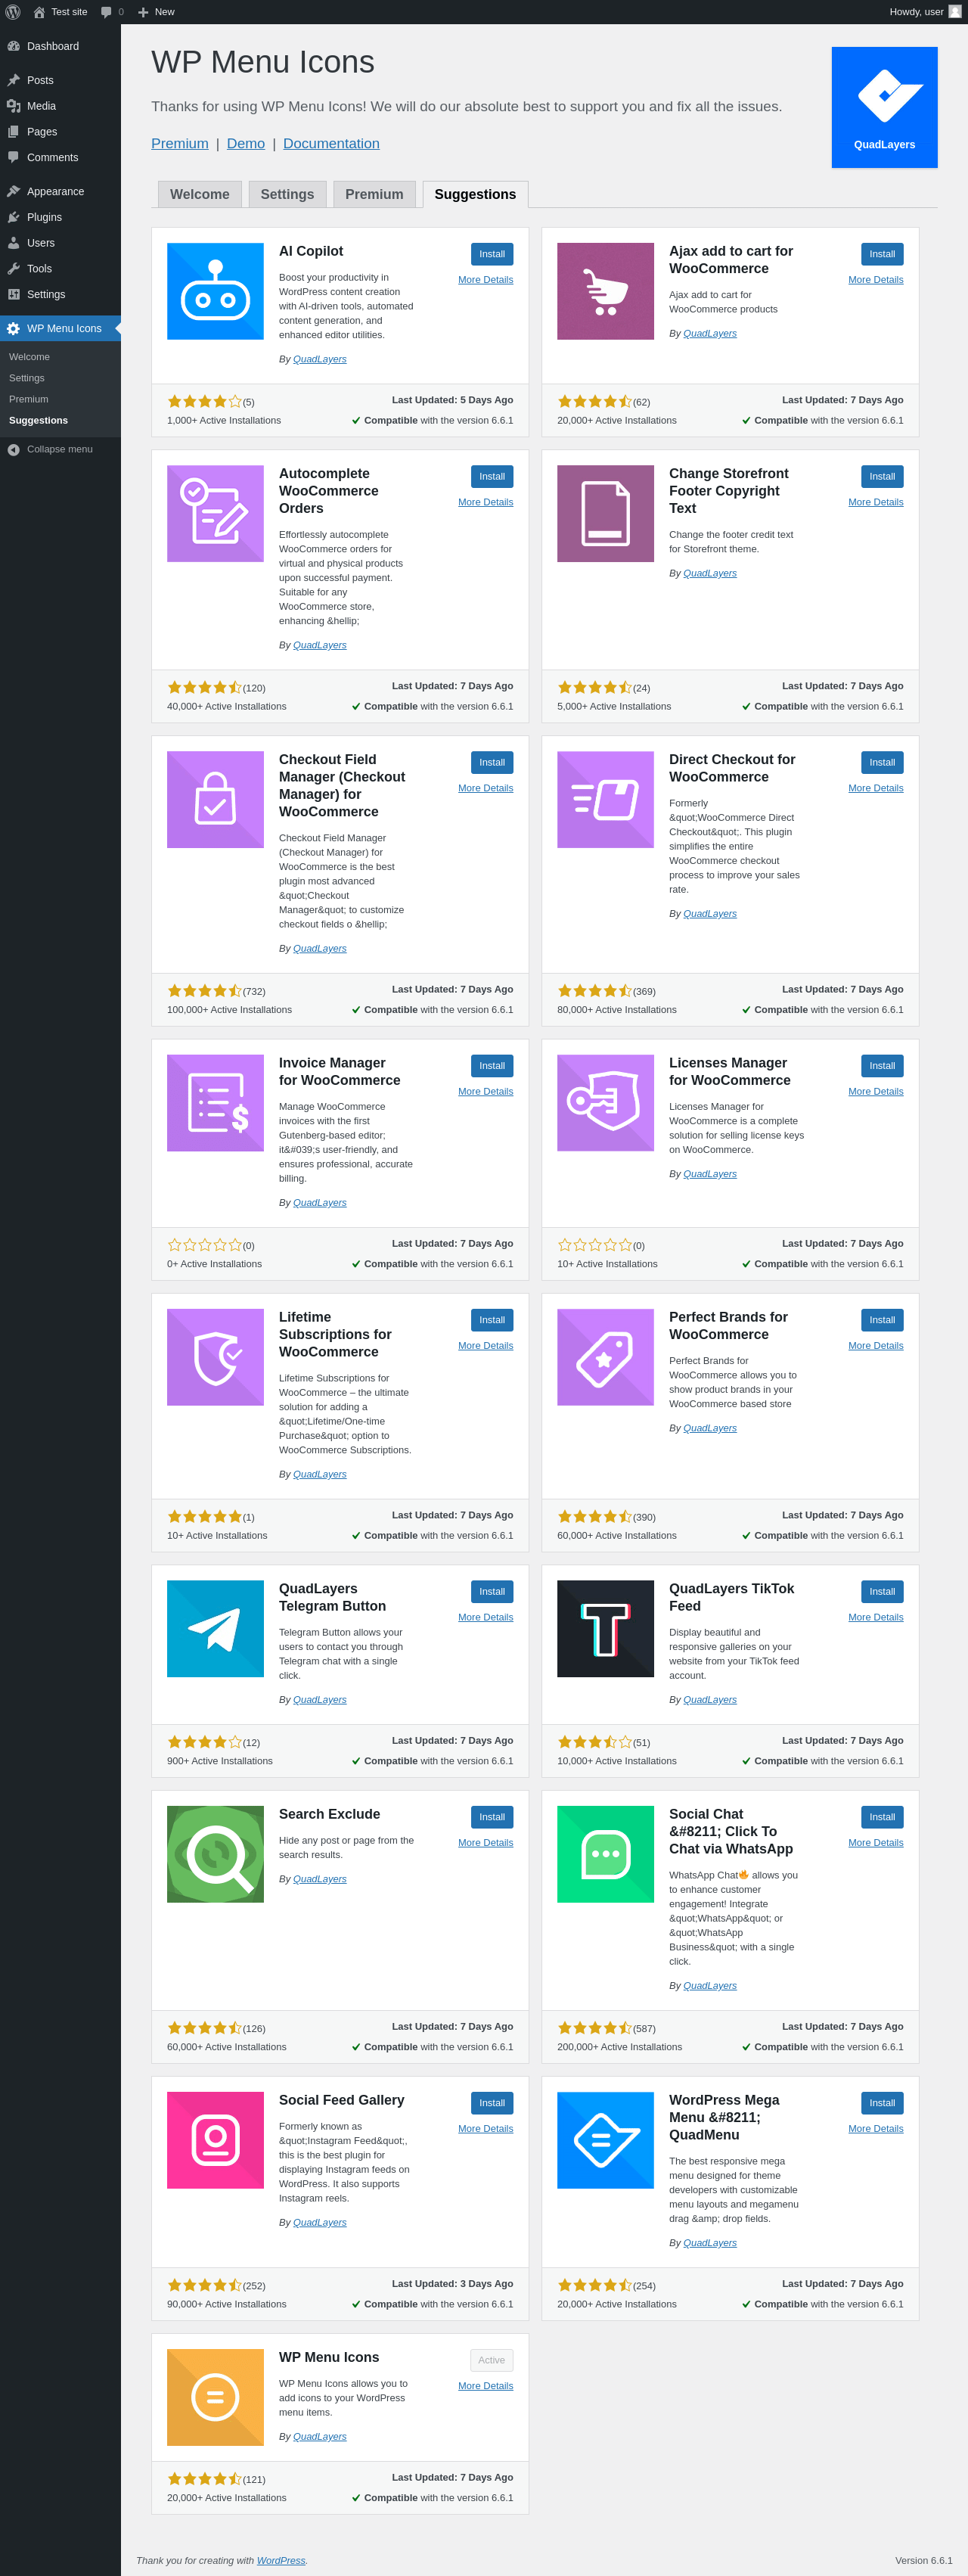Viewport: 968px width, 2576px height.
Task: Click the Social Chat WhatsApp bubble icon
Action: click(605, 1854)
